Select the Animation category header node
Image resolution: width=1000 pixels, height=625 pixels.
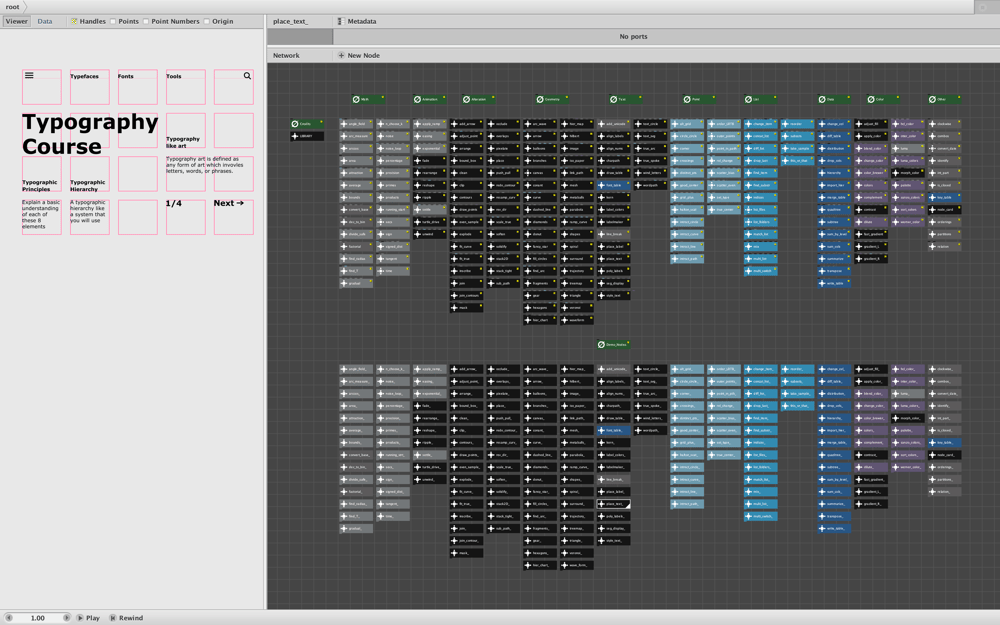429,99
